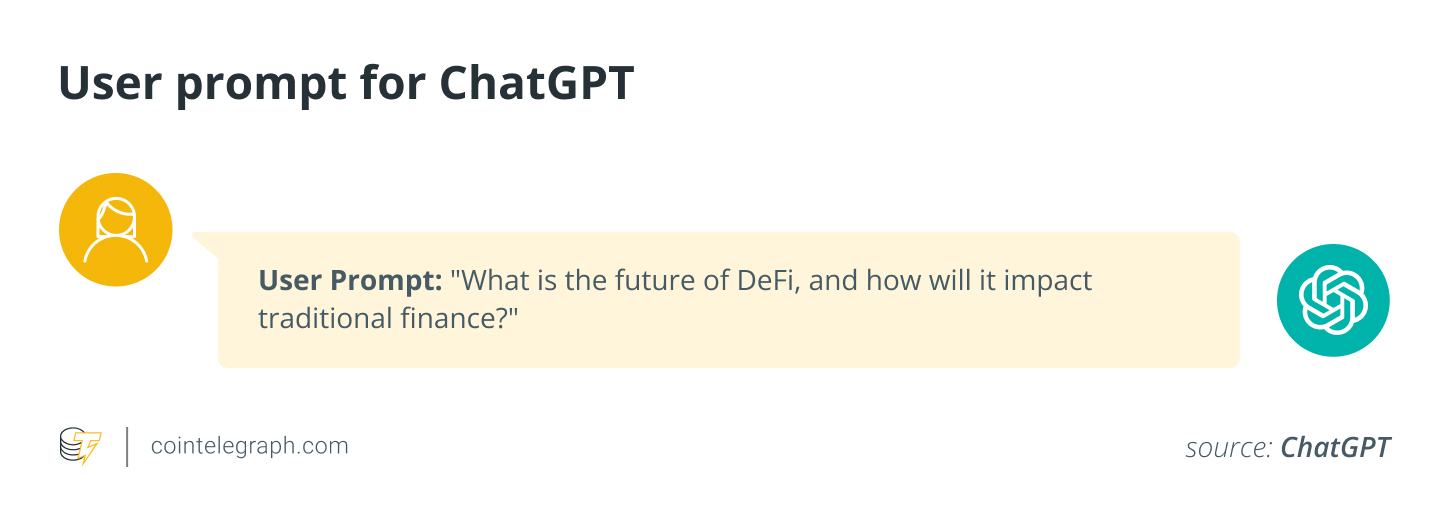
Task: Click the teal ChatGPT logo icon
Action: (x=1333, y=300)
